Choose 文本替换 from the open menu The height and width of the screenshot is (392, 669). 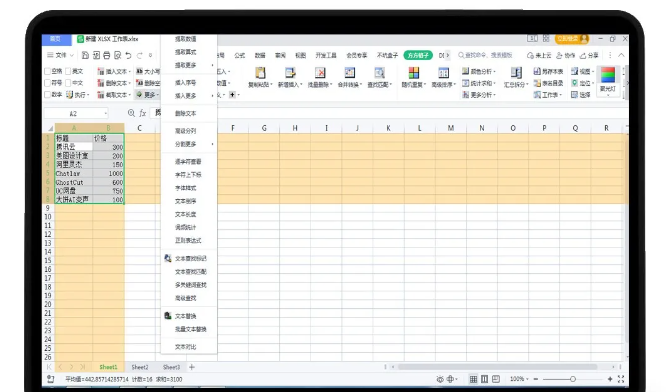185,316
